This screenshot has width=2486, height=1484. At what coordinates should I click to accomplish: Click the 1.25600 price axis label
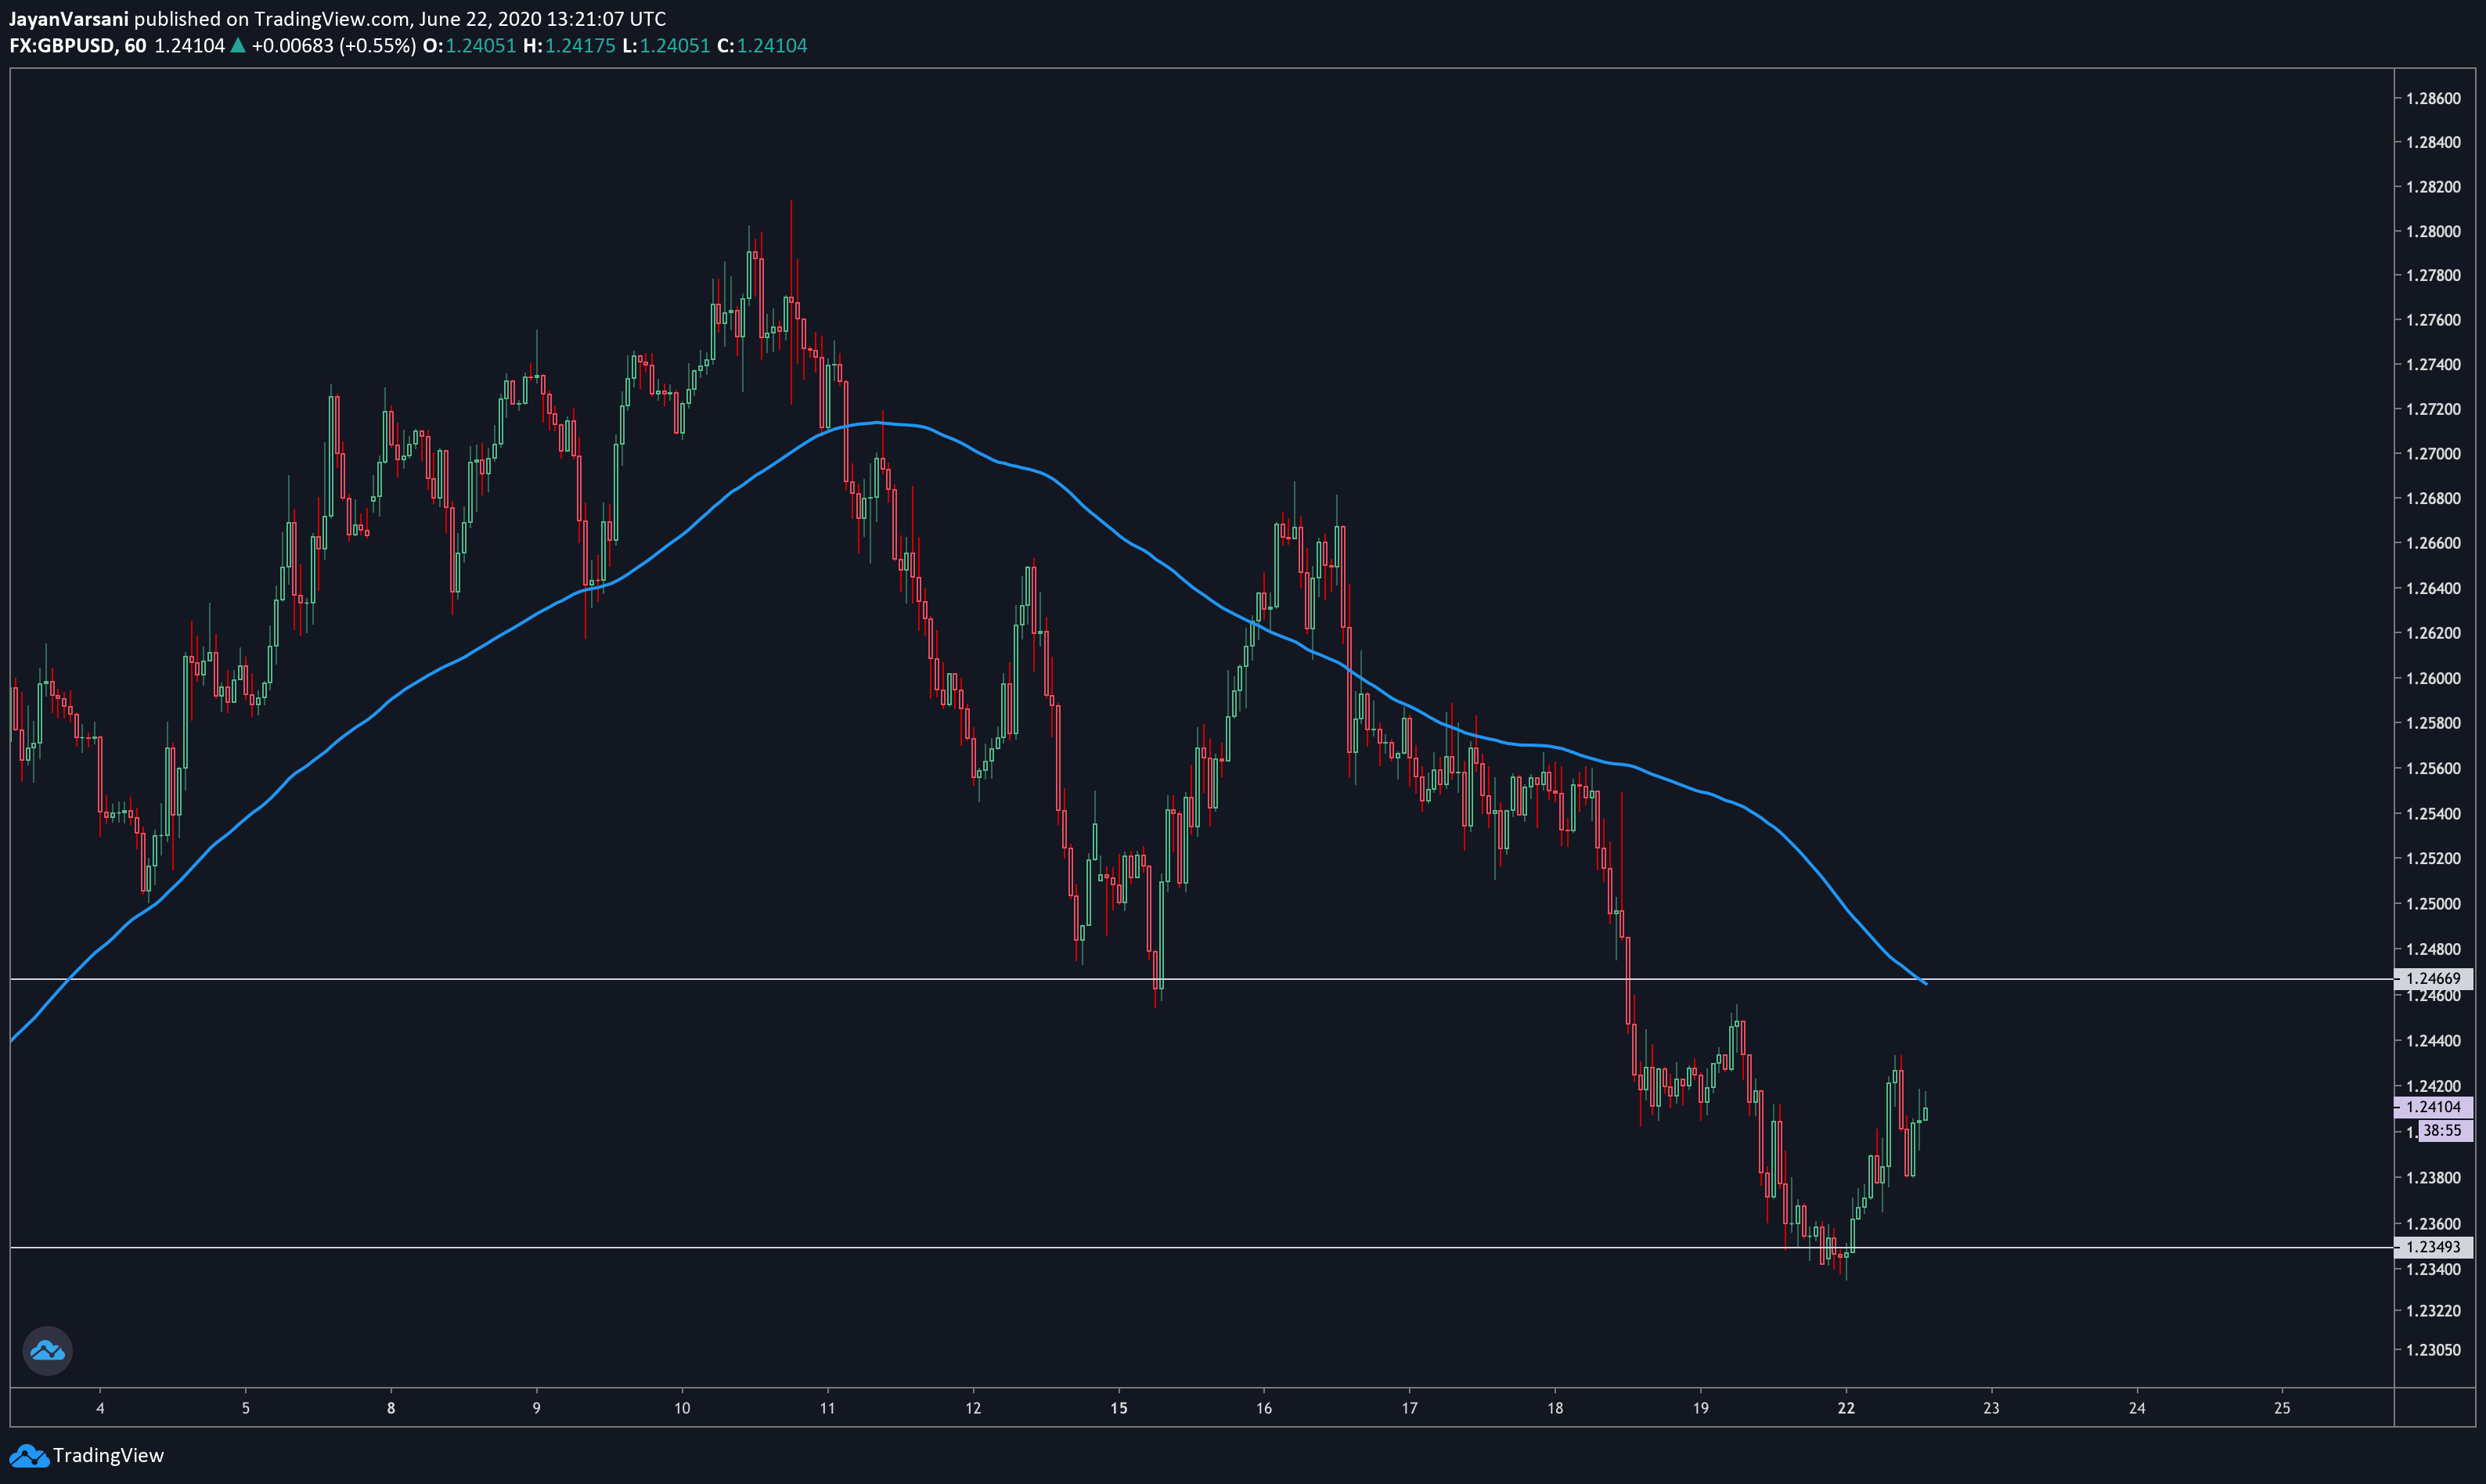point(2433,768)
